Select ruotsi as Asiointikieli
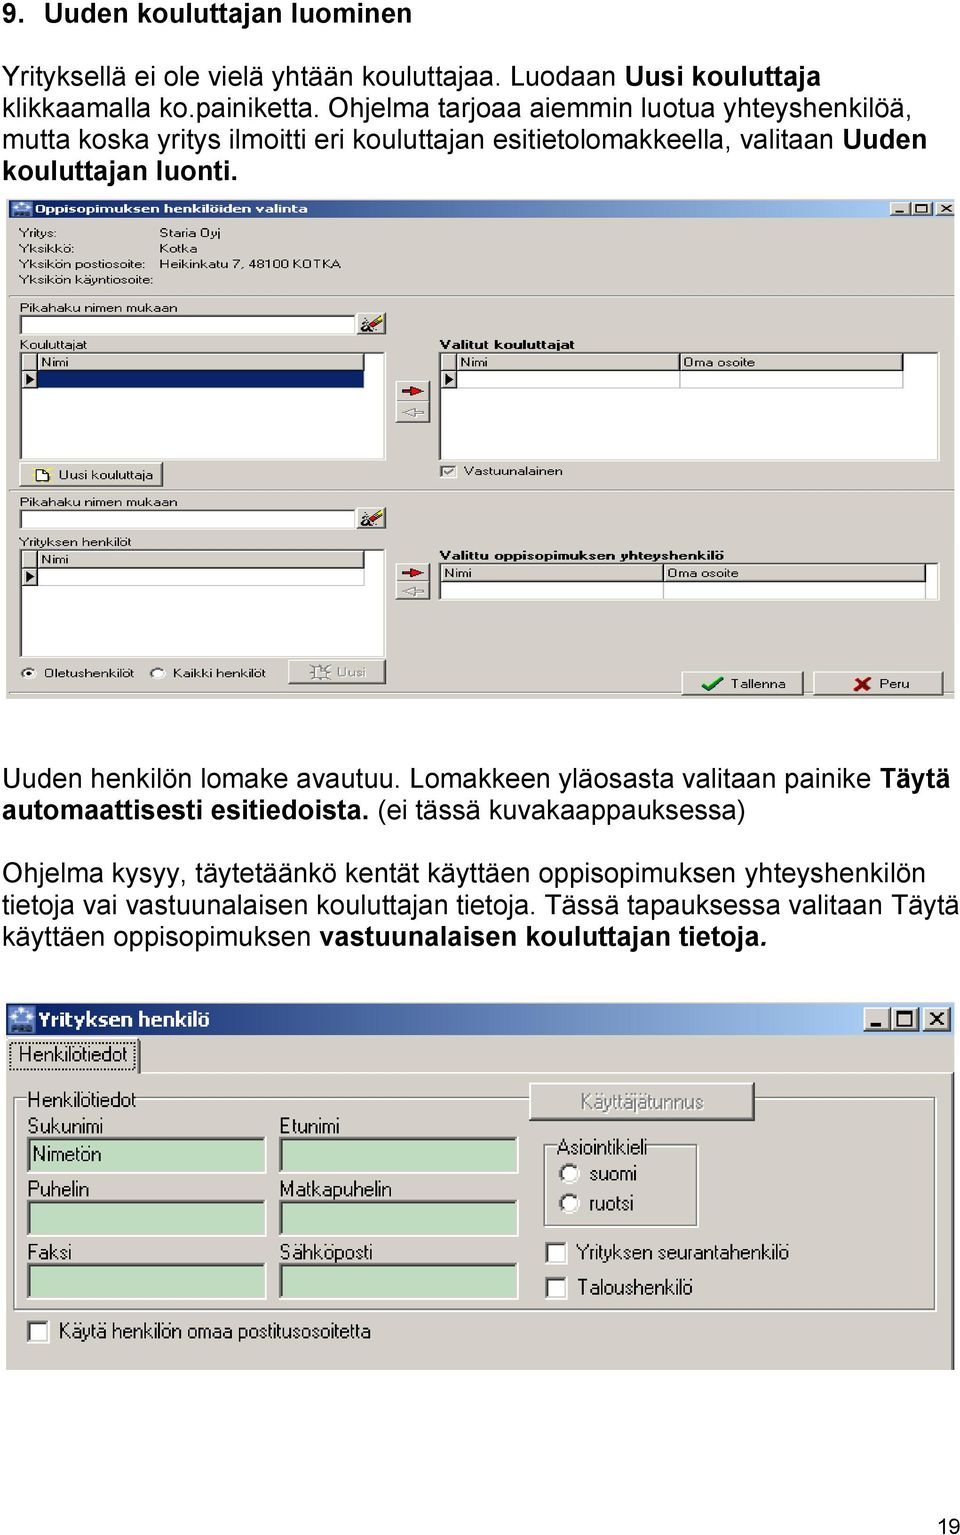Image resolution: width=960 pixels, height=1535 pixels. (570, 1203)
